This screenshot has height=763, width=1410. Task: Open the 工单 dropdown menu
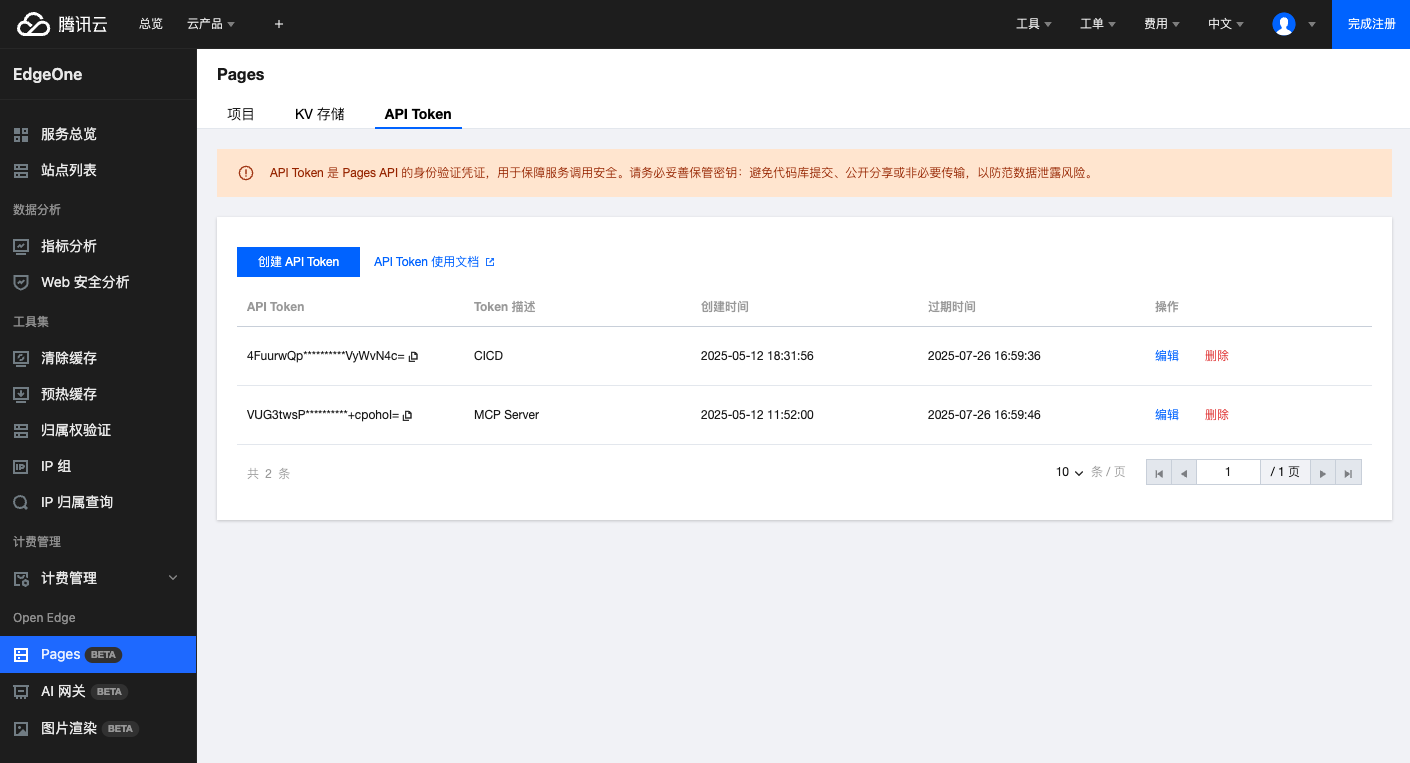(x=1098, y=24)
